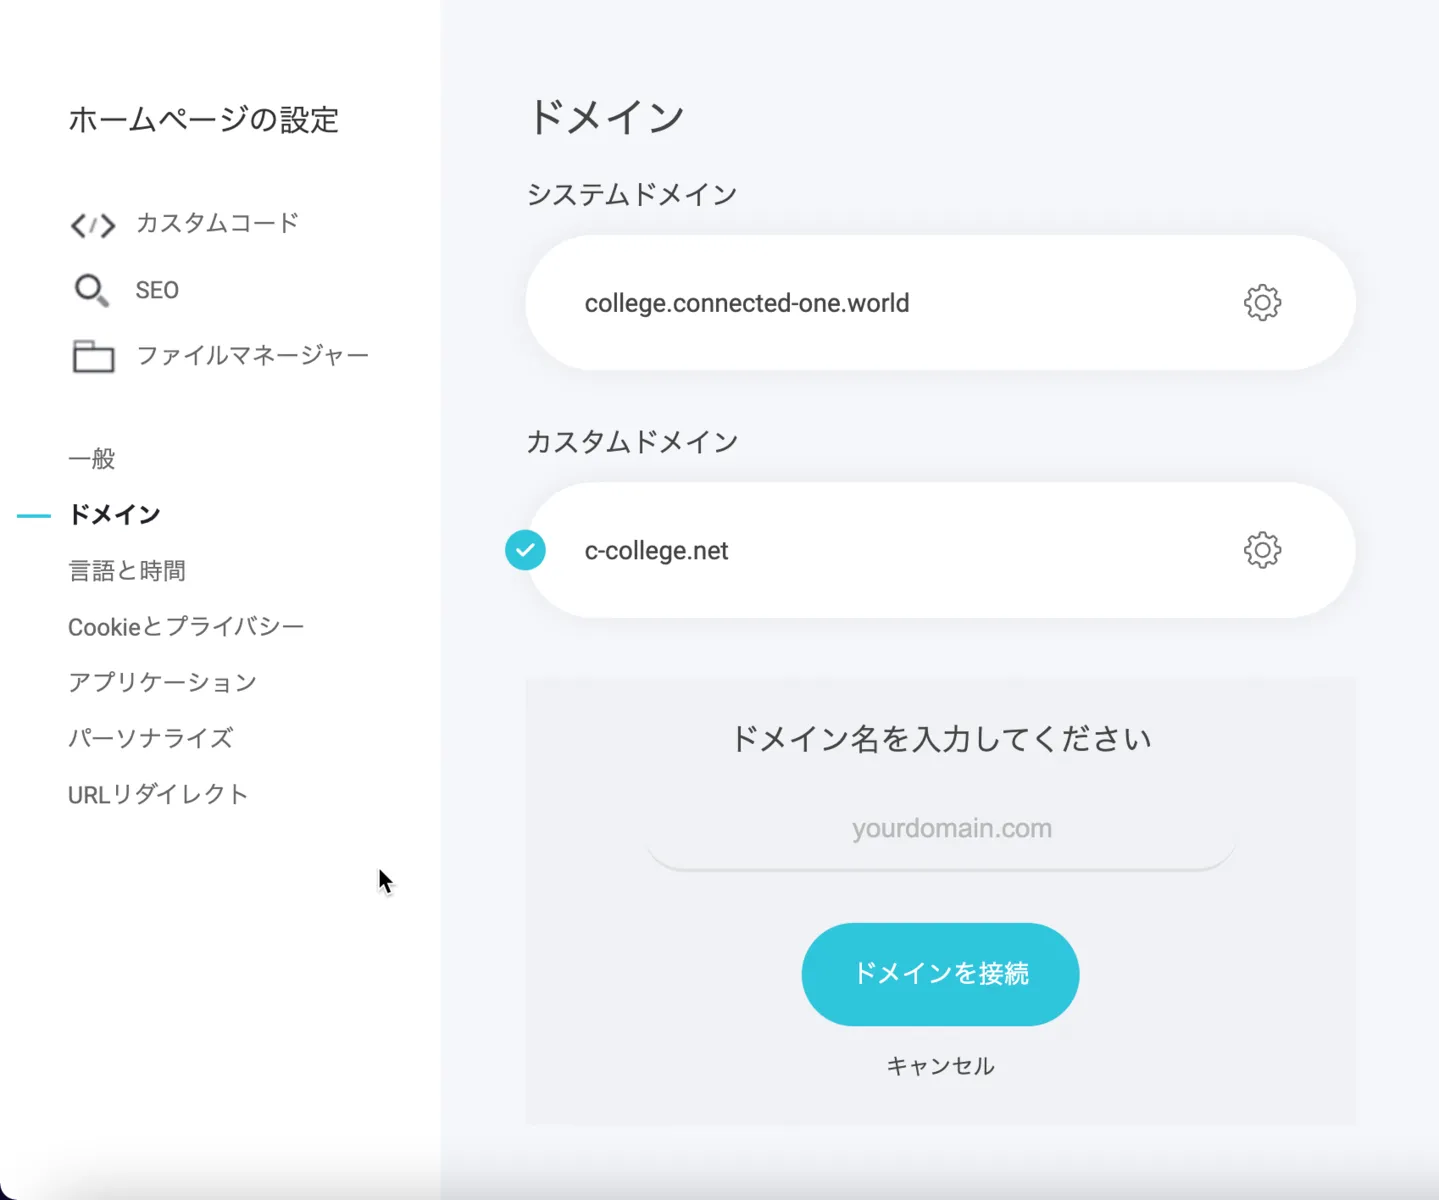1439x1200 pixels.
Task: Select 一般 in the sidebar
Action: (x=92, y=459)
